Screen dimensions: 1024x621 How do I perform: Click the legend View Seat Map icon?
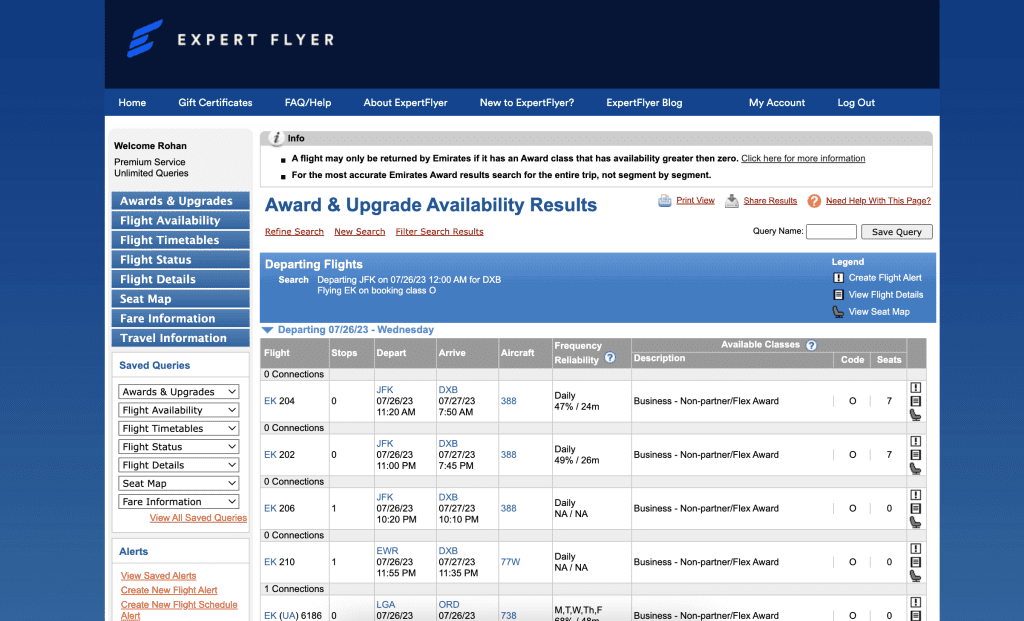[x=839, y=311]
